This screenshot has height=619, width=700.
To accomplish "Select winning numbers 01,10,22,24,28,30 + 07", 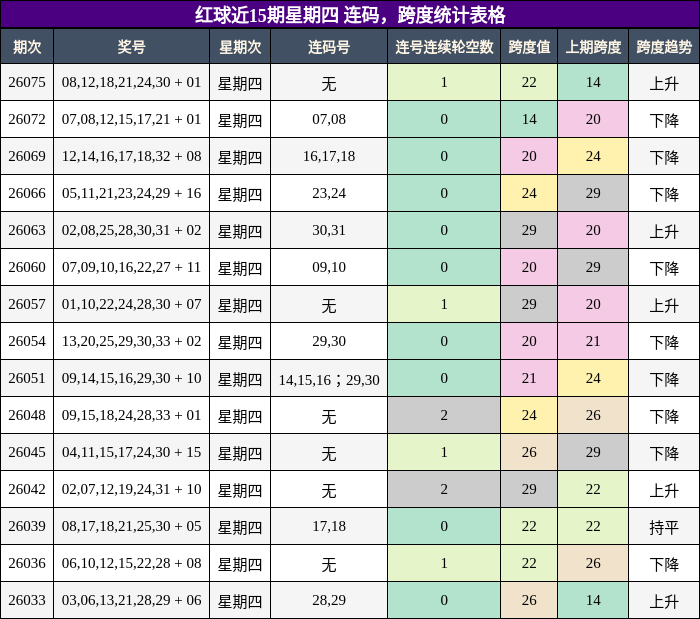I will pos(131,304).
